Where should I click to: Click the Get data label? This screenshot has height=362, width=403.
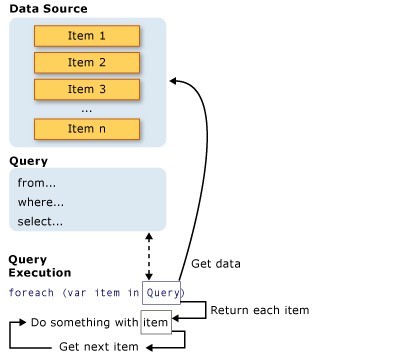point(216,264)
